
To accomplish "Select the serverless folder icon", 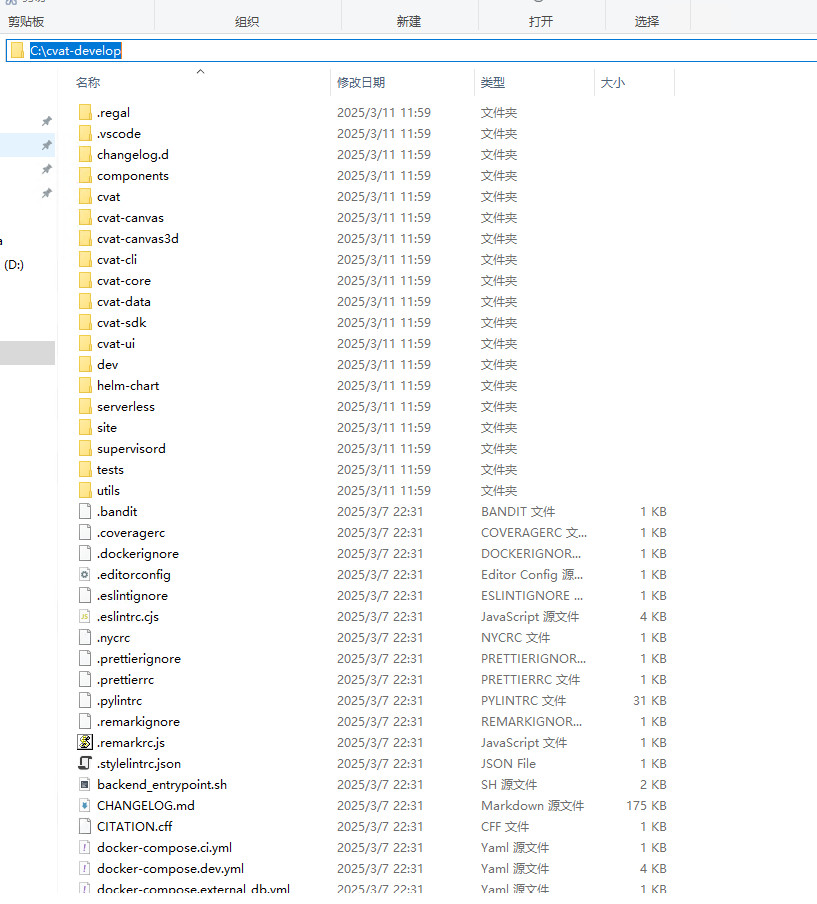I will tap(85, 406).
